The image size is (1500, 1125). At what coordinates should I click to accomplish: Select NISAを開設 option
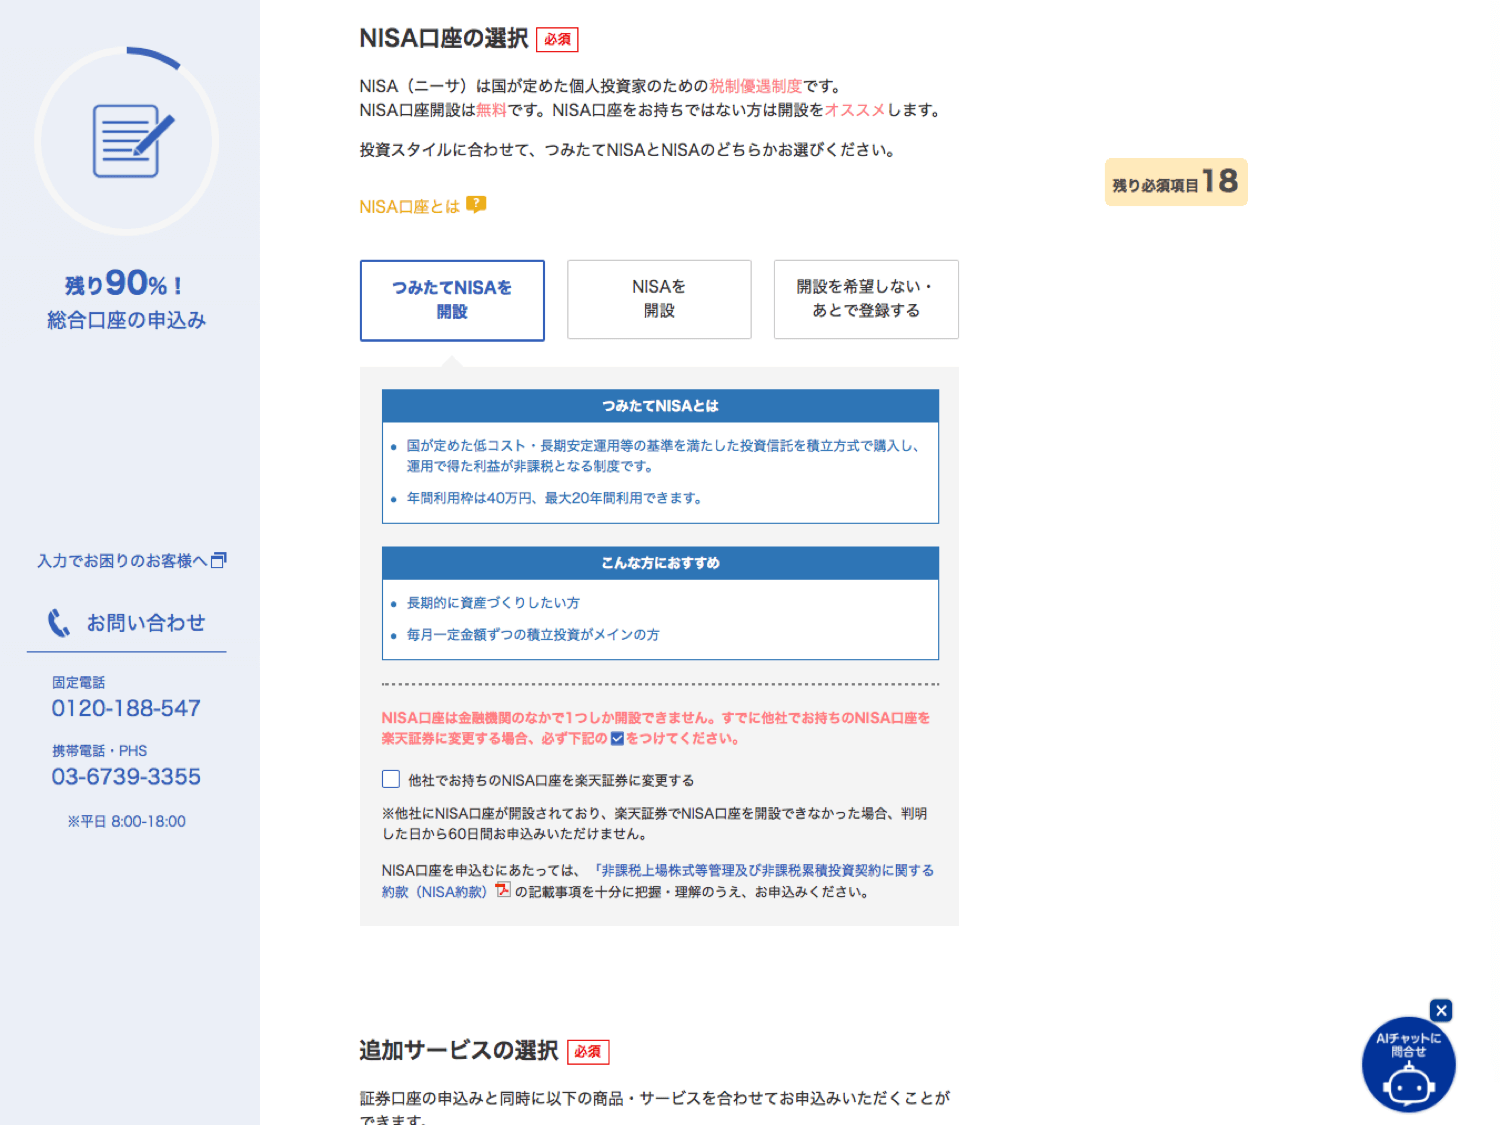[x=659, y=299]
